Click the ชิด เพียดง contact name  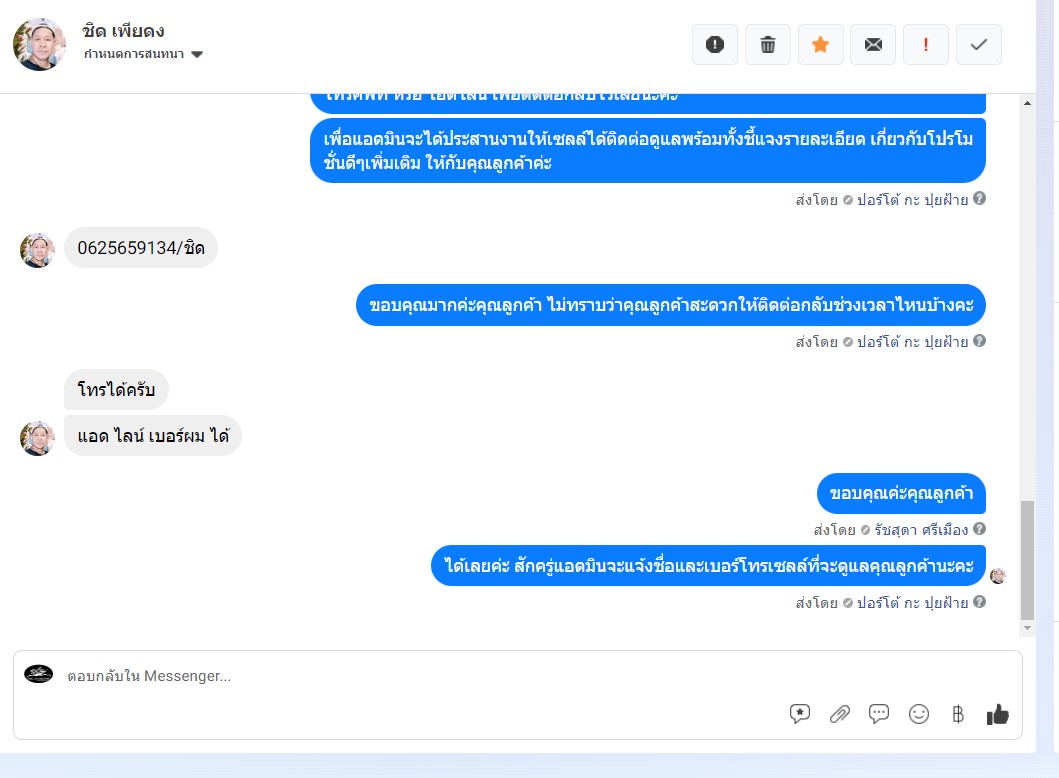tap(123, 31)
